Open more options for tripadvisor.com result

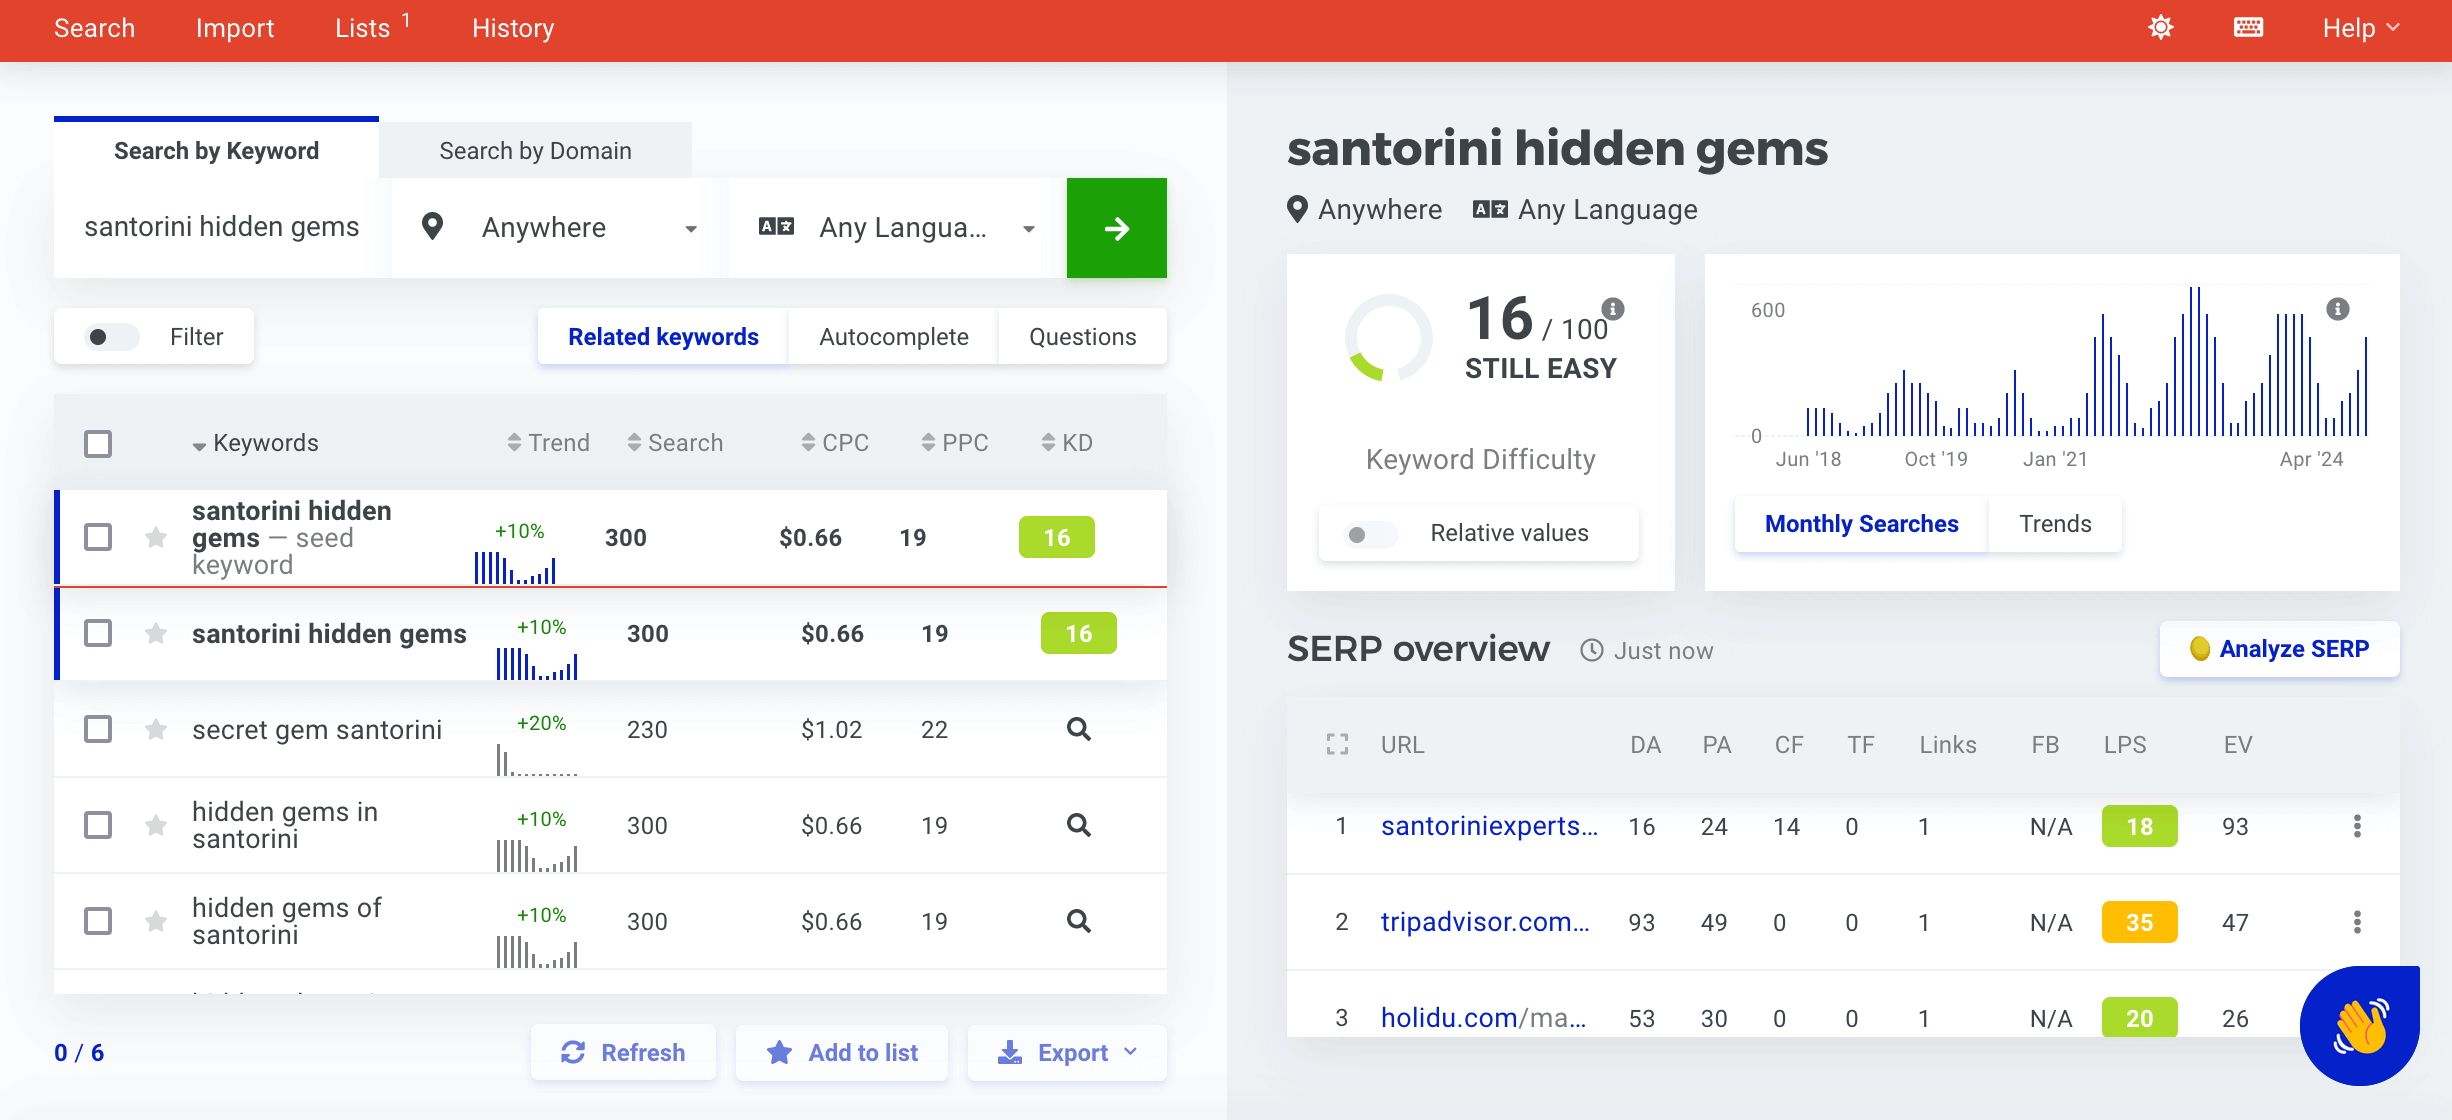pos(2357,922)
